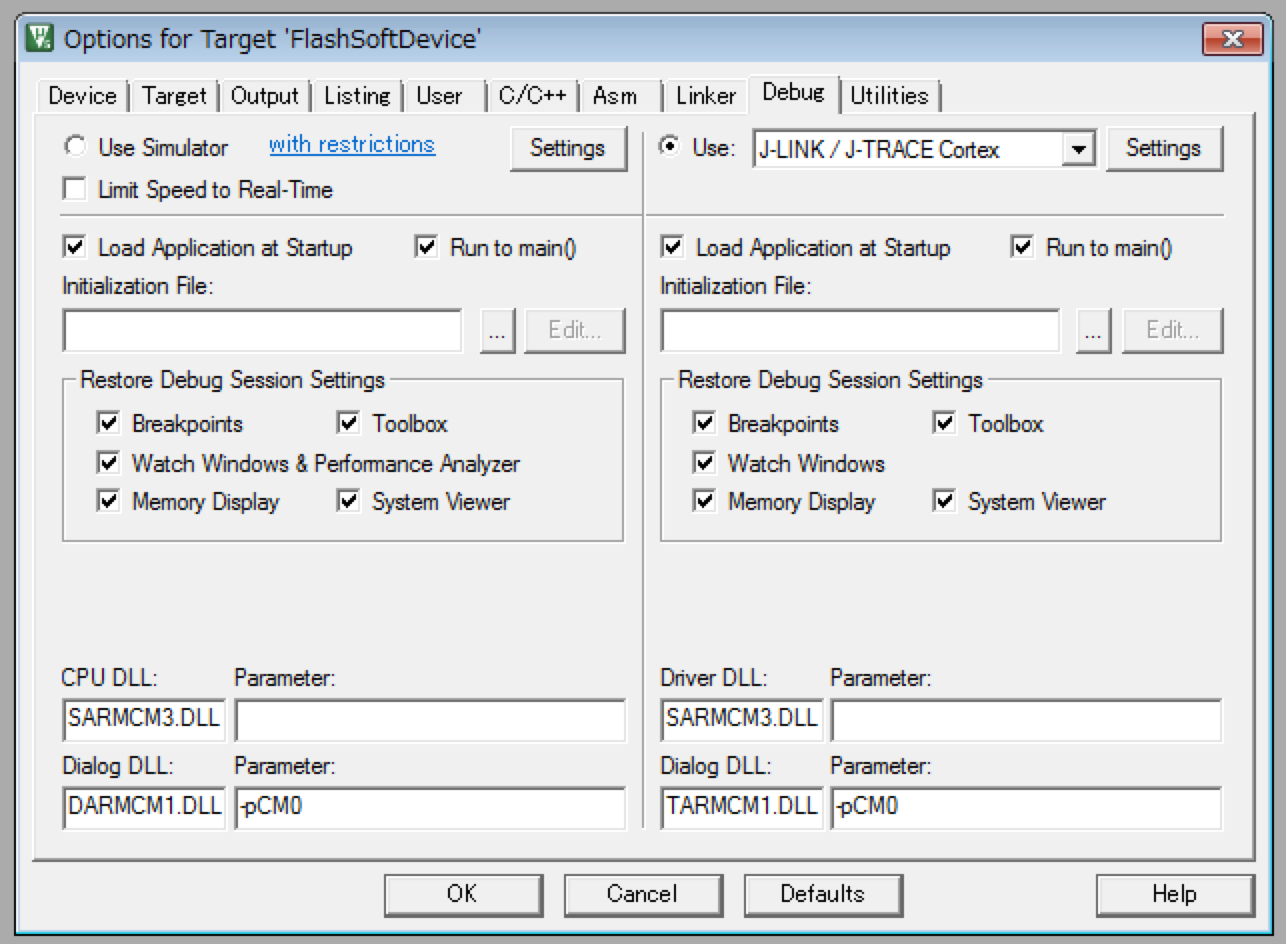Image resolution: width=1286 pixels, height=944 pixels.
Task: Select the Use hardware debugger radio button
Action: click(671, 148)
